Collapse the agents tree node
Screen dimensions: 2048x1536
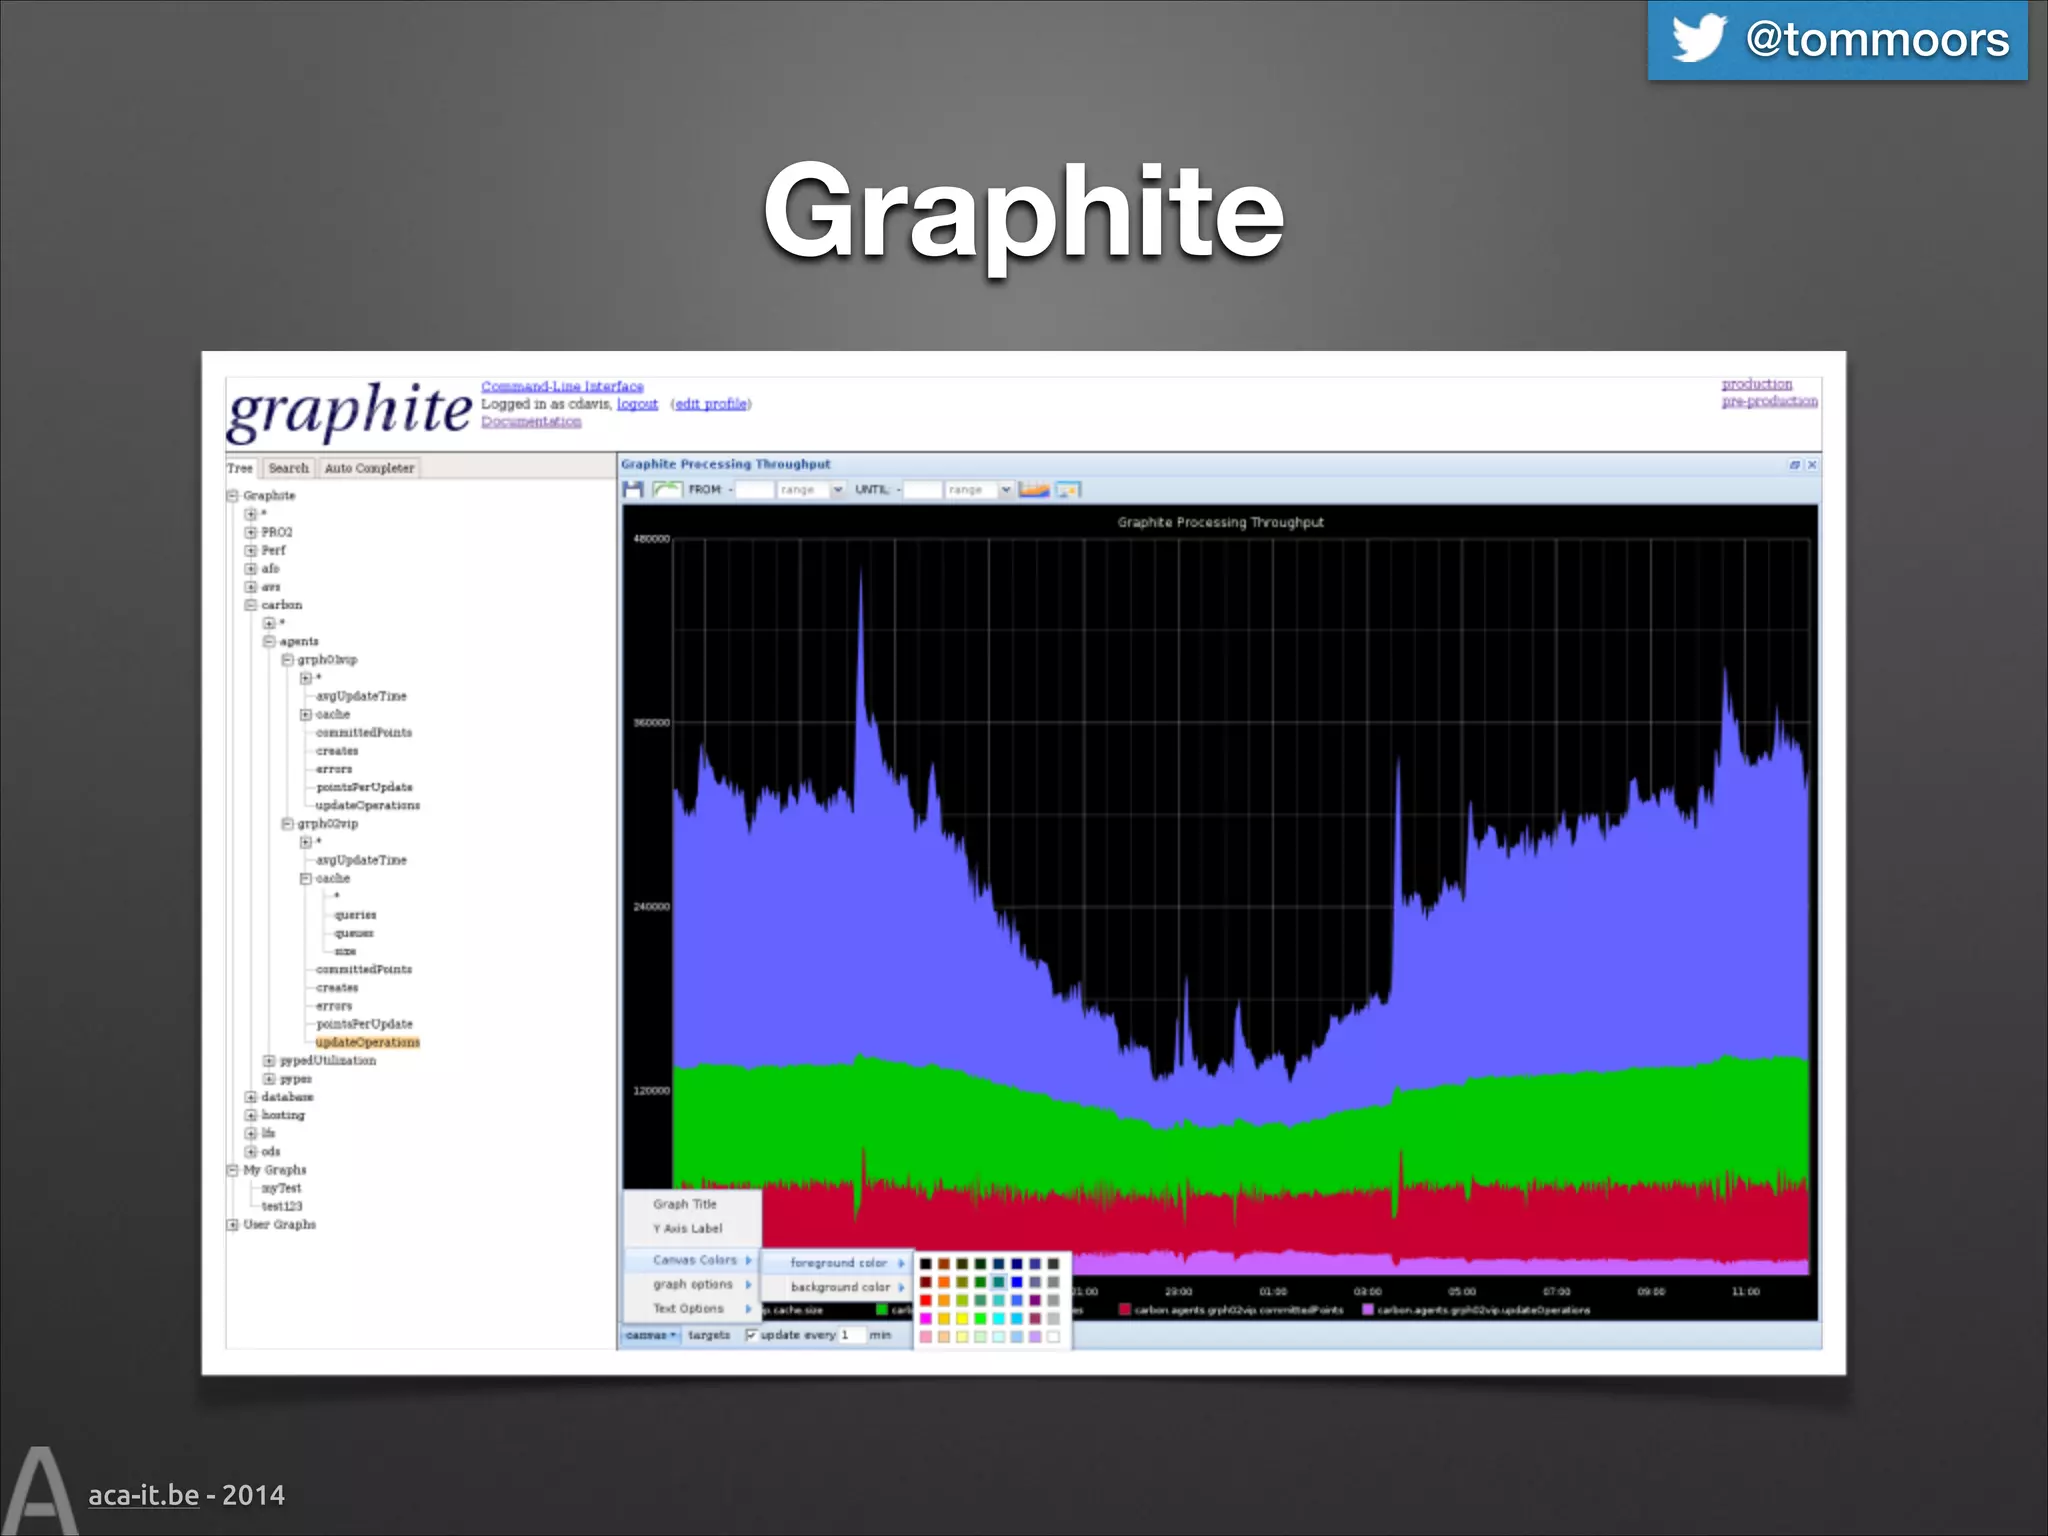(269, 641)
